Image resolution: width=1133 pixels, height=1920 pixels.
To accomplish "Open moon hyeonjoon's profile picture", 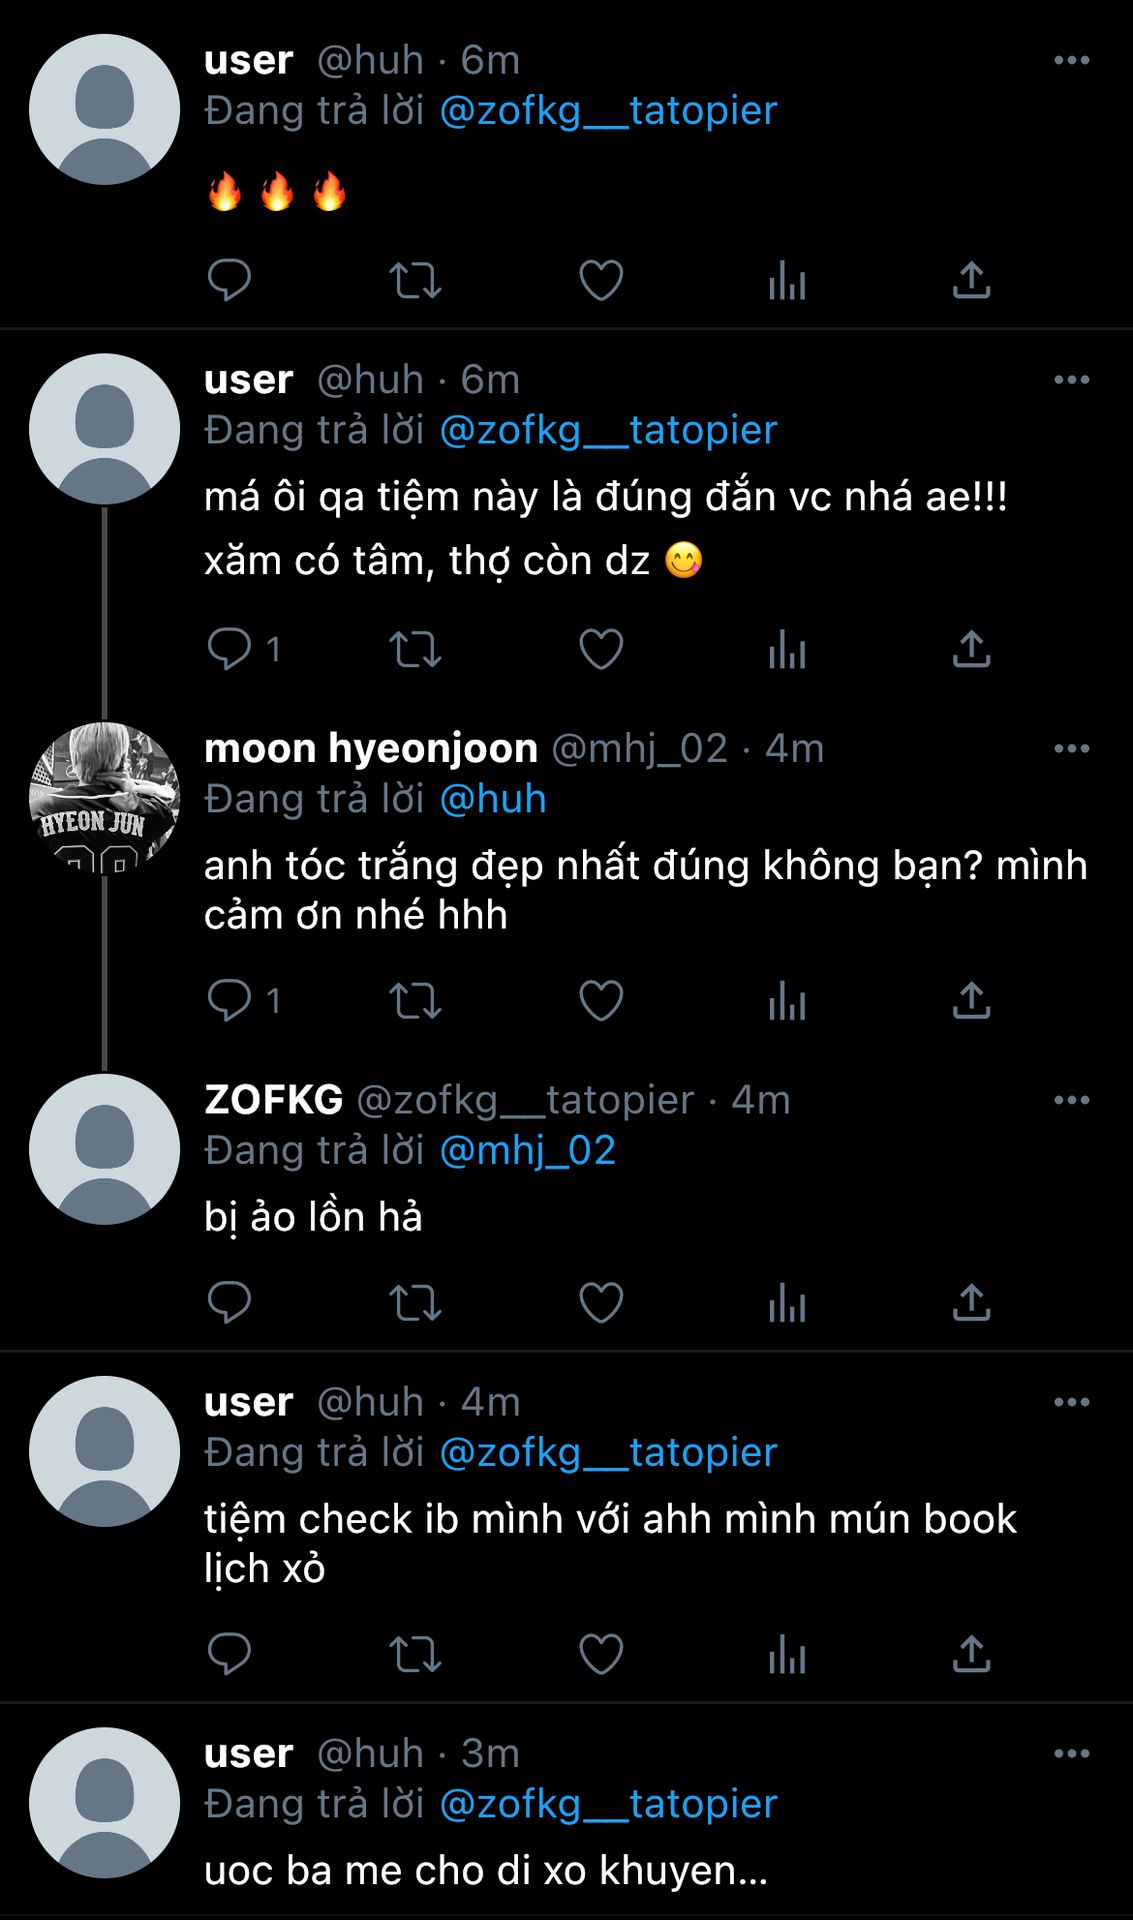I will (105, 798).
